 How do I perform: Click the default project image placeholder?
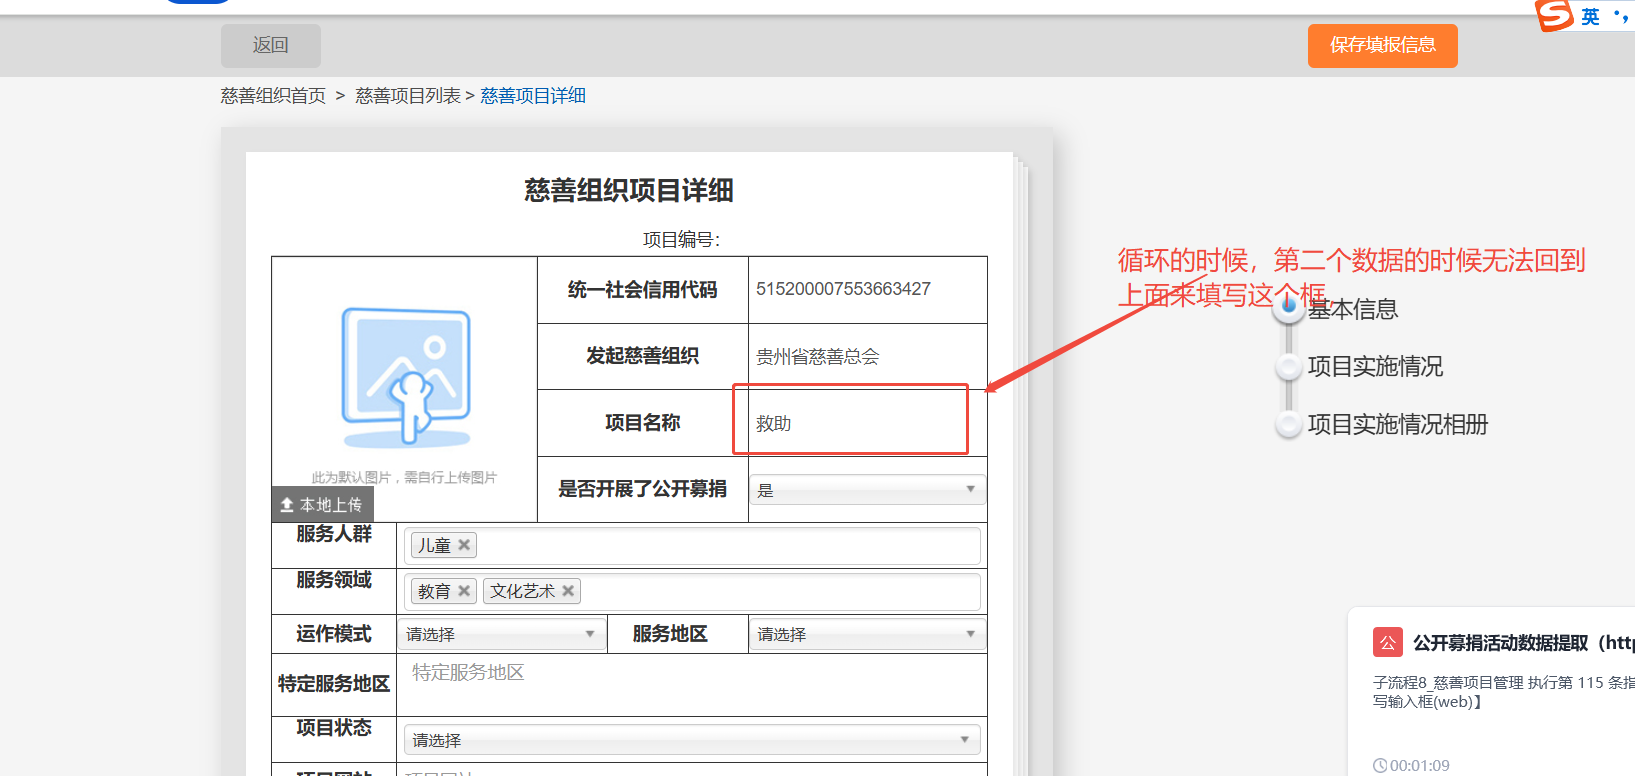point(405,378)
